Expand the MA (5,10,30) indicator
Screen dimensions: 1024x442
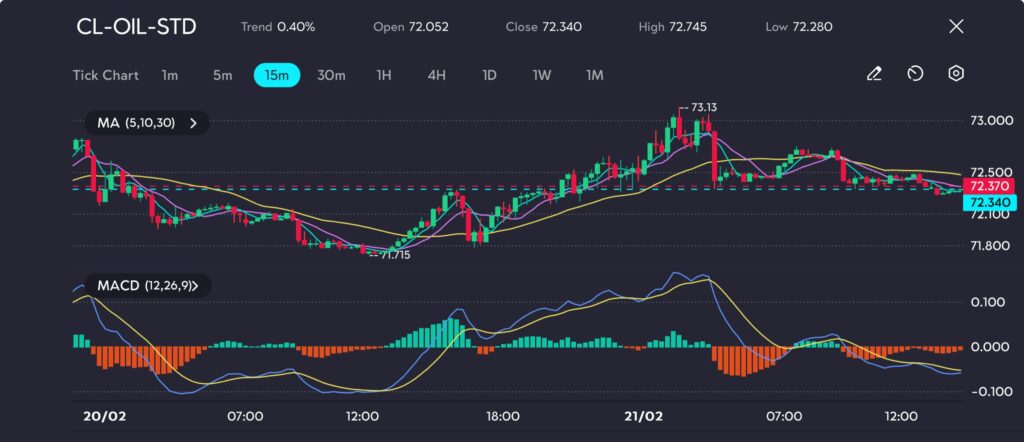coord(147,123)
